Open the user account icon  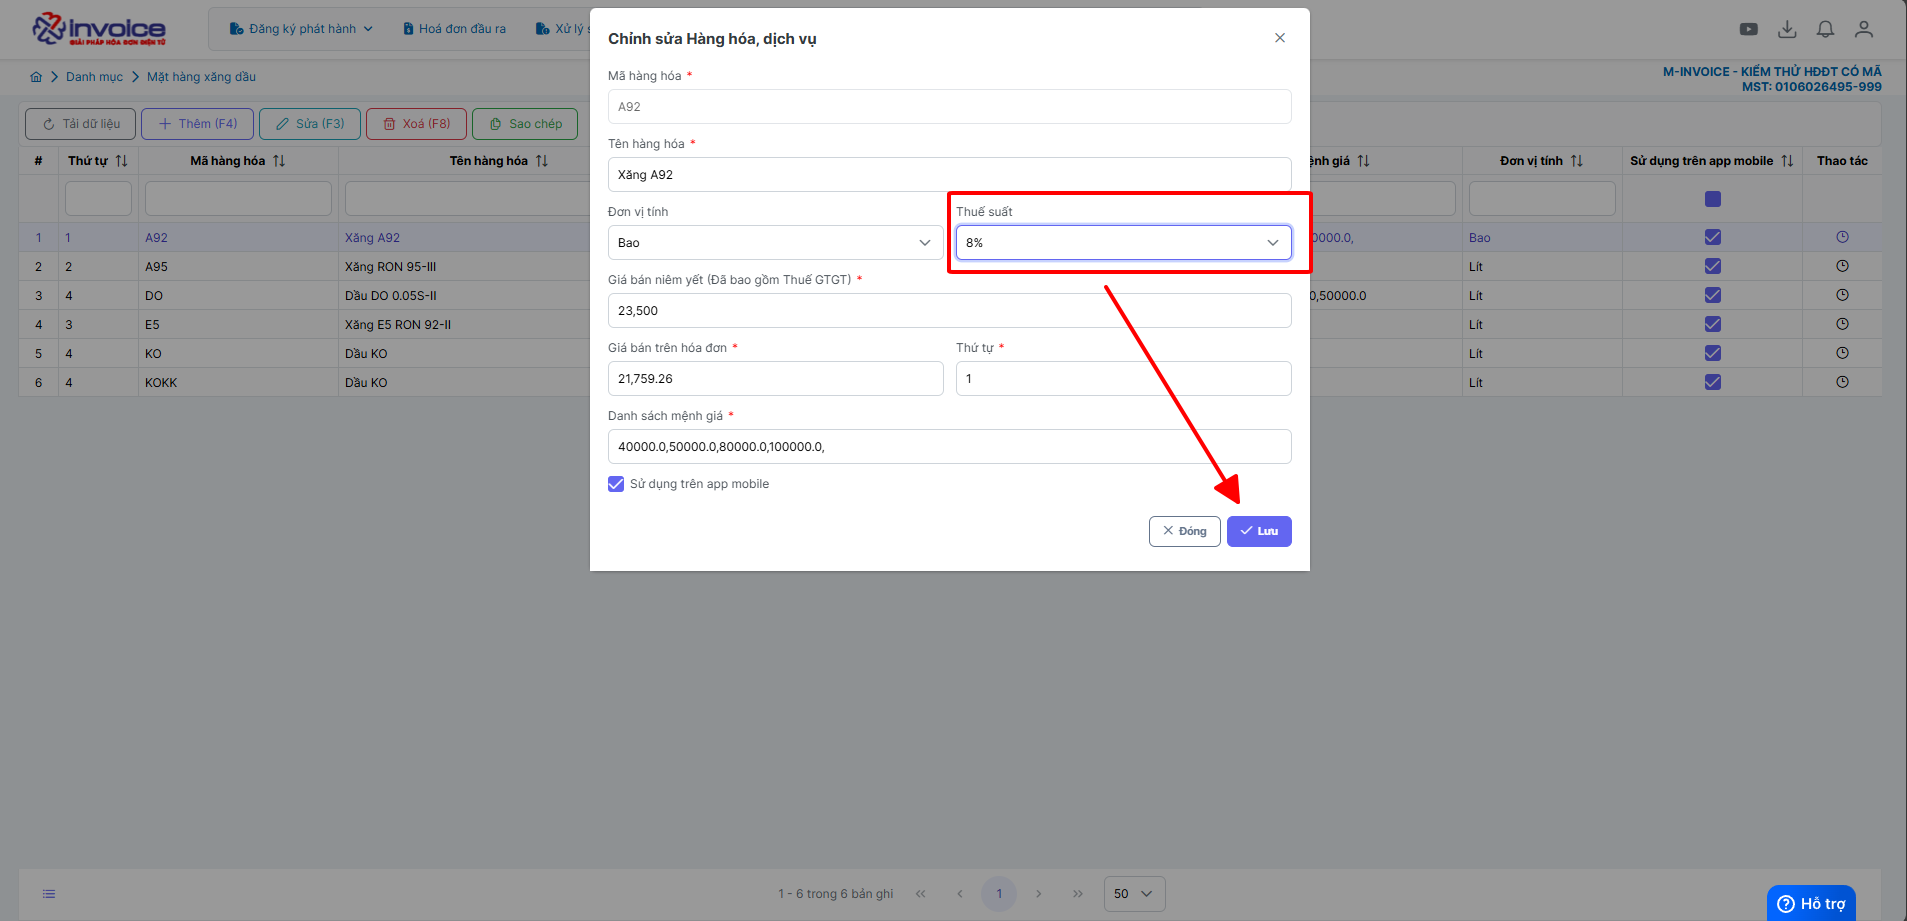click(1864, 29)
